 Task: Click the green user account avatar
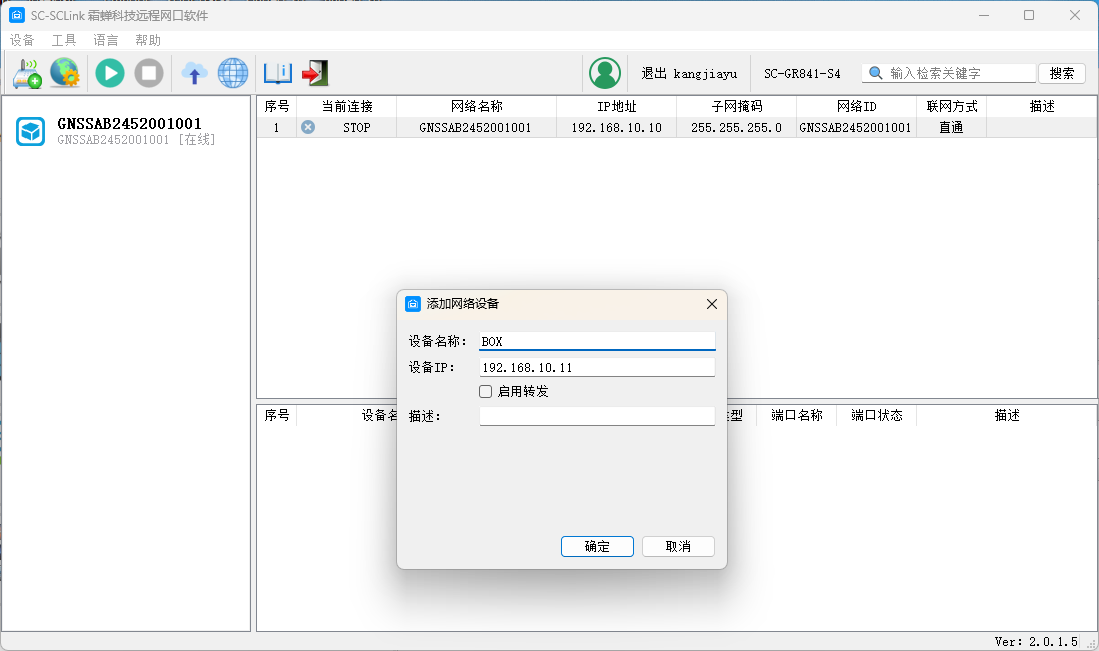click(604, 73)
